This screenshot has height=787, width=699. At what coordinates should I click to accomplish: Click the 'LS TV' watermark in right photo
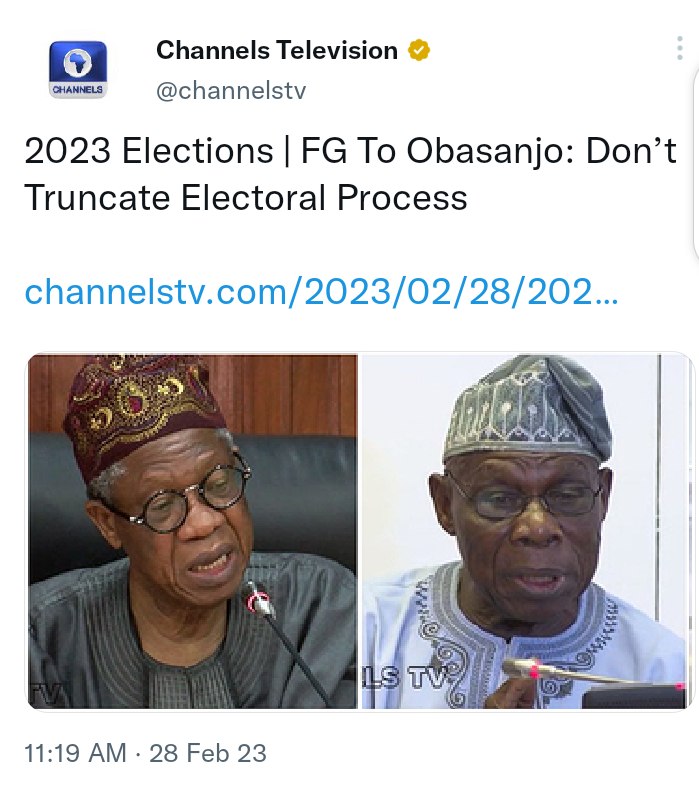pyautogui.click(x=405, y=678)
